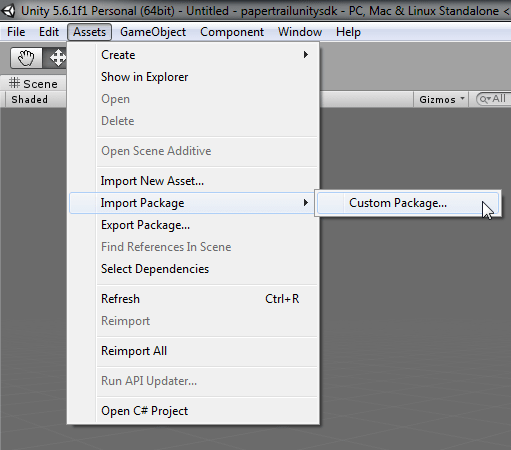Viewport: 511px width, 450px height.
Task: Open the GameObject menu
Action: click(x=153, y=32)
